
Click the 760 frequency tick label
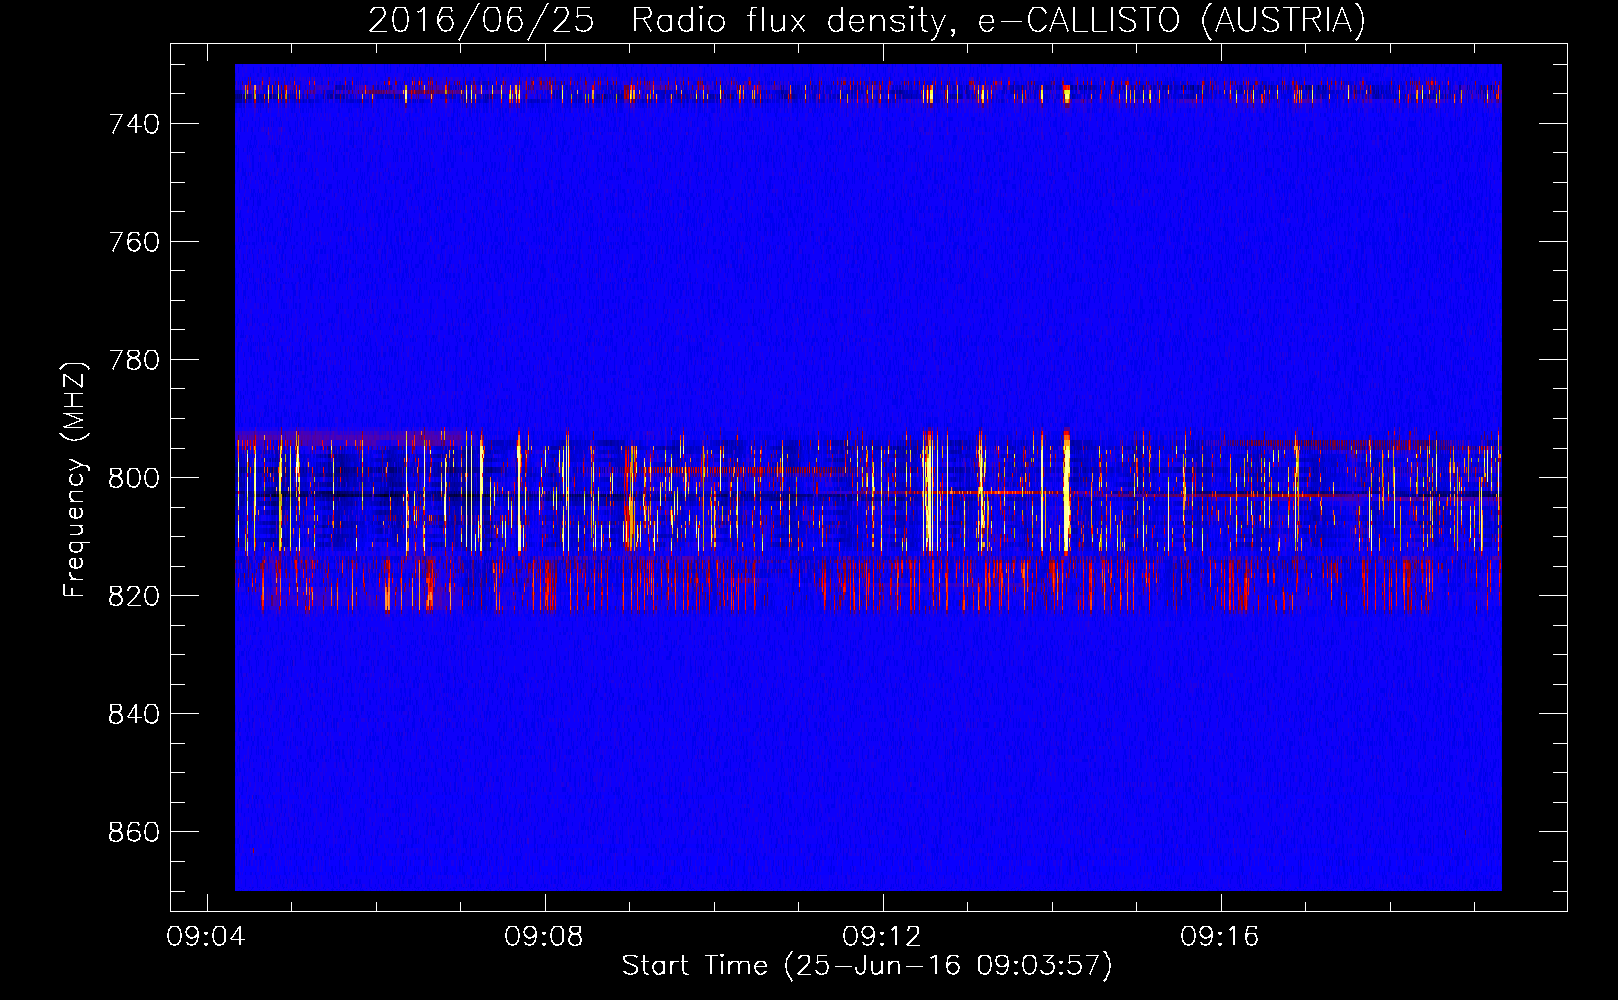point(134,242)
